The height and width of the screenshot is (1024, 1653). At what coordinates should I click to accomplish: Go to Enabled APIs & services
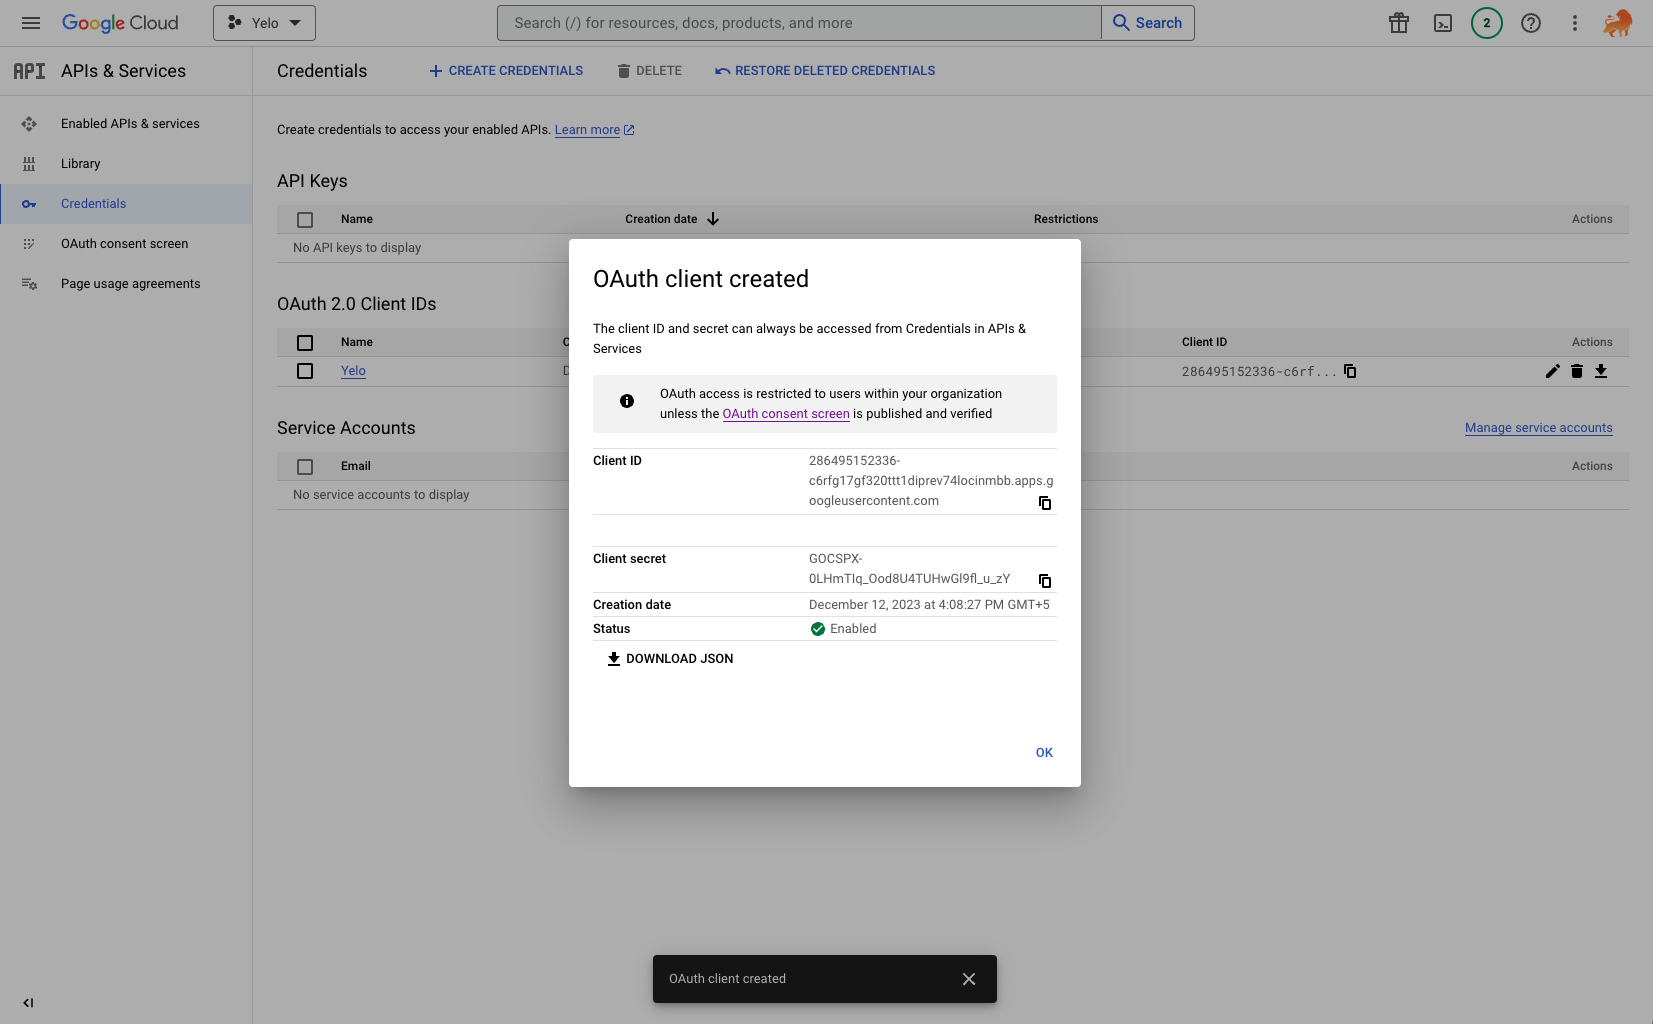(x=130, y=124)
